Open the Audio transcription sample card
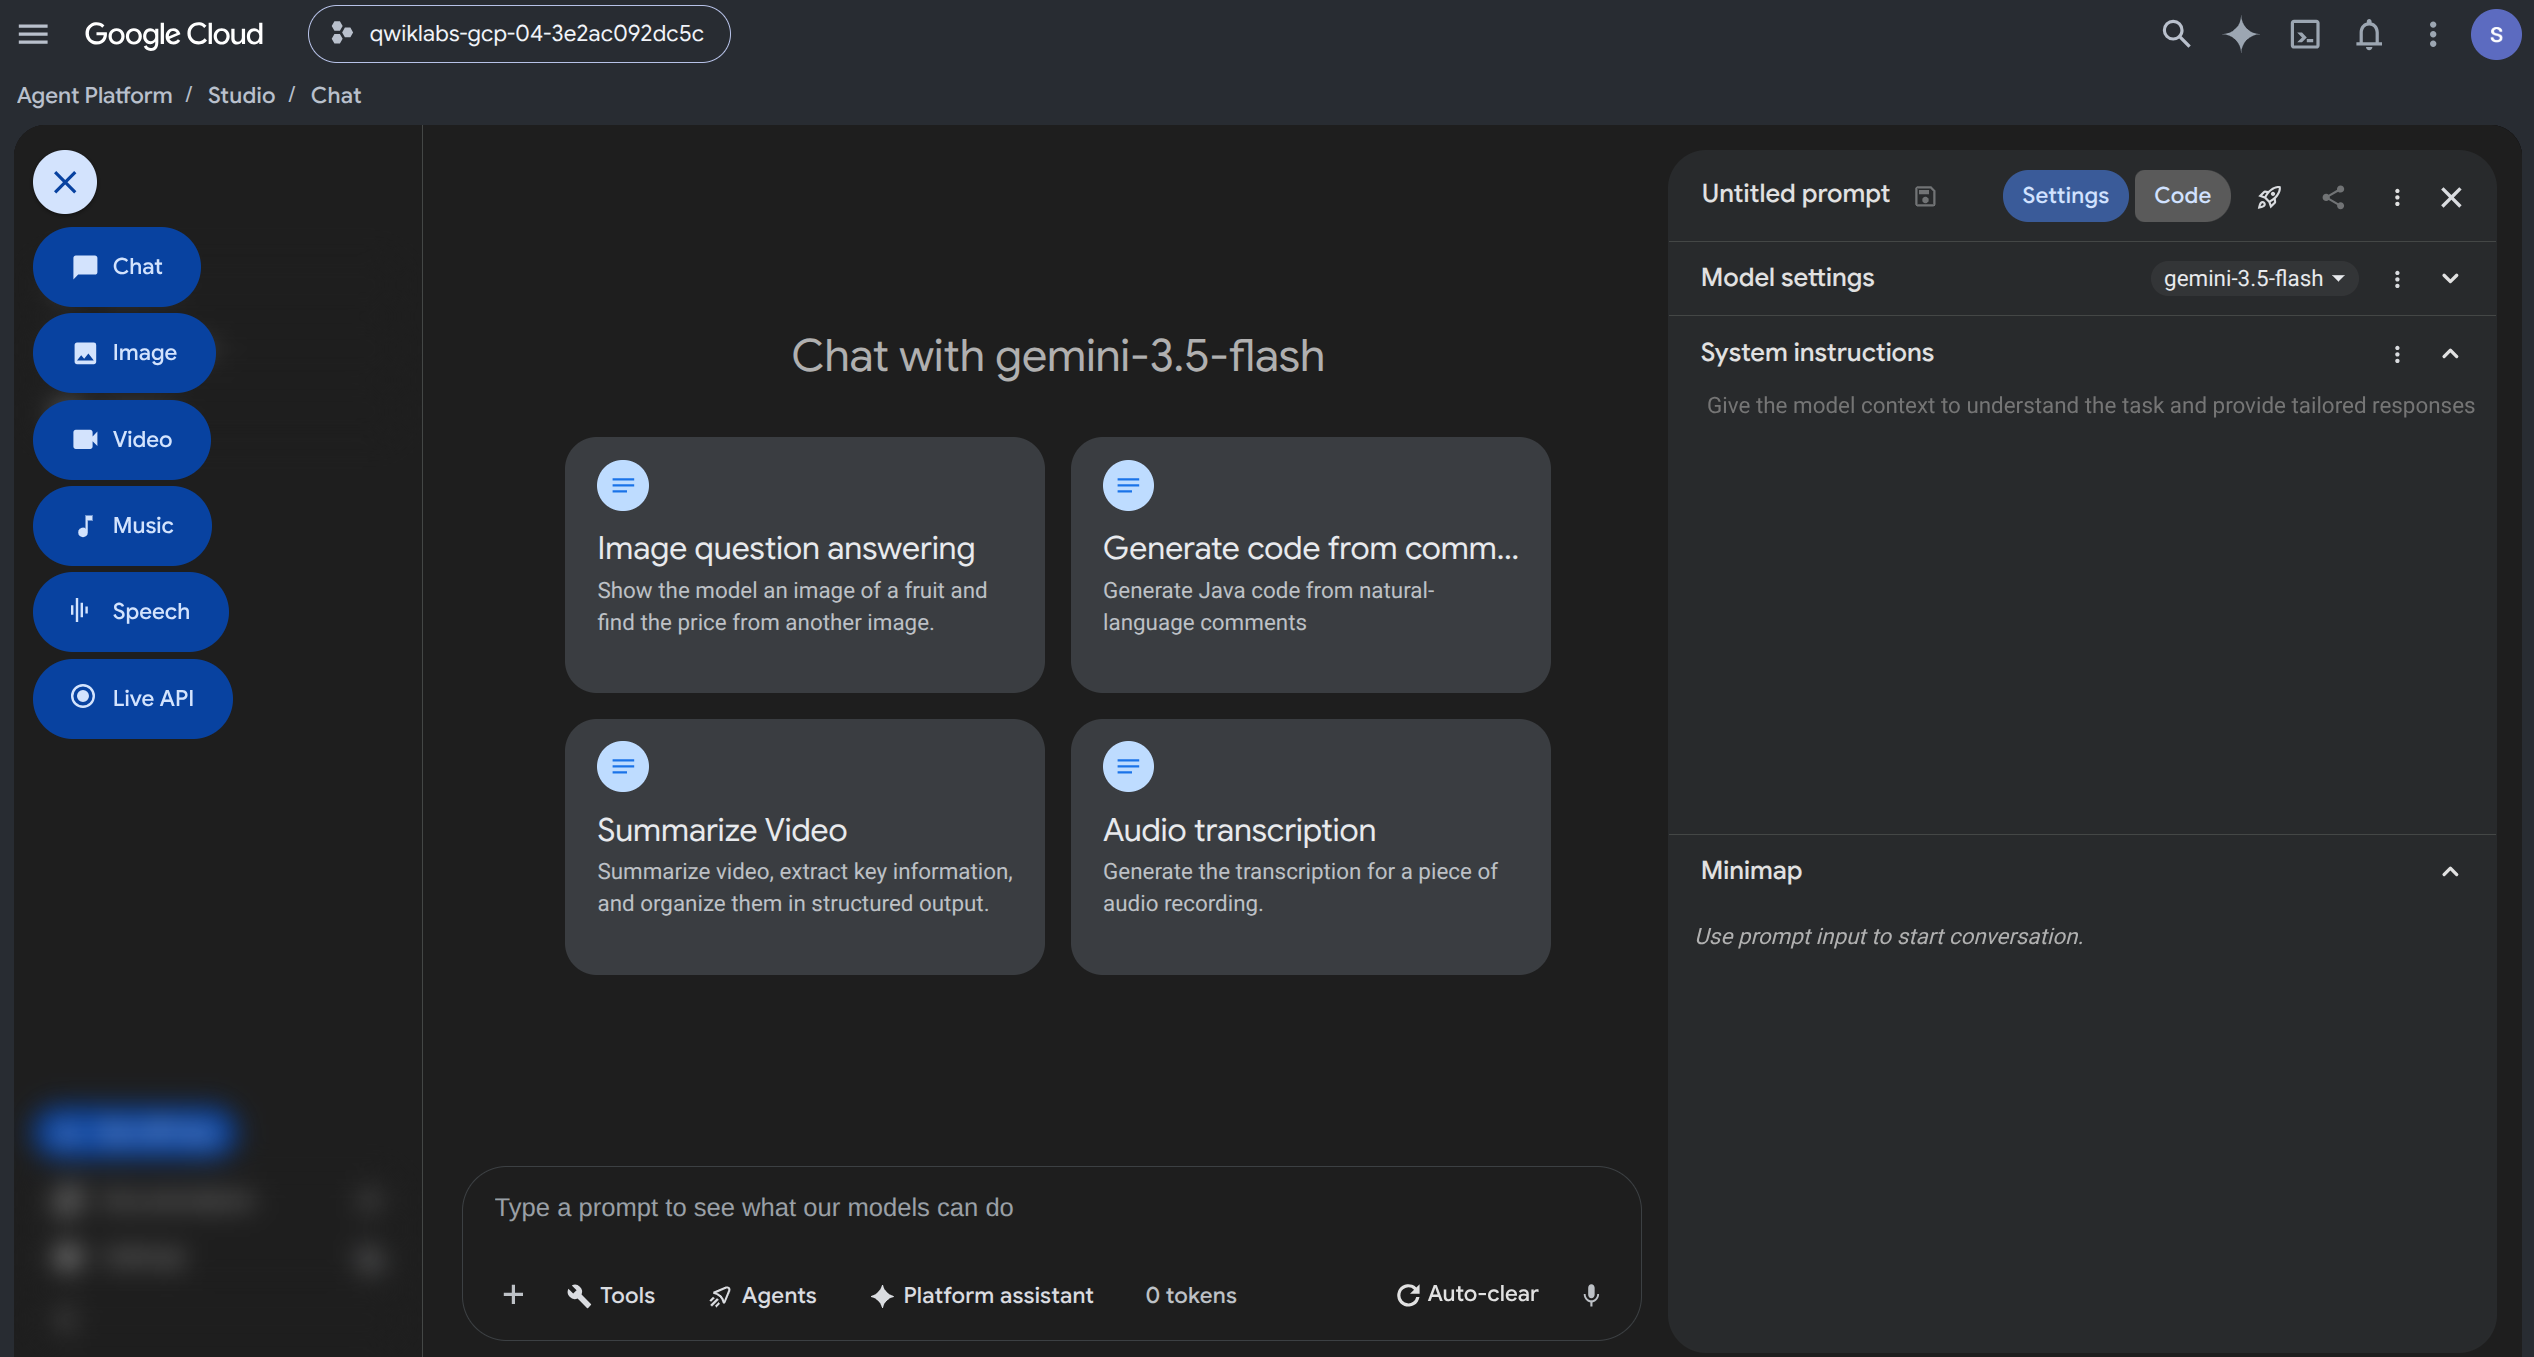The height and width of the screenshot is (1357, 2534). click(x=1310, y=847)
